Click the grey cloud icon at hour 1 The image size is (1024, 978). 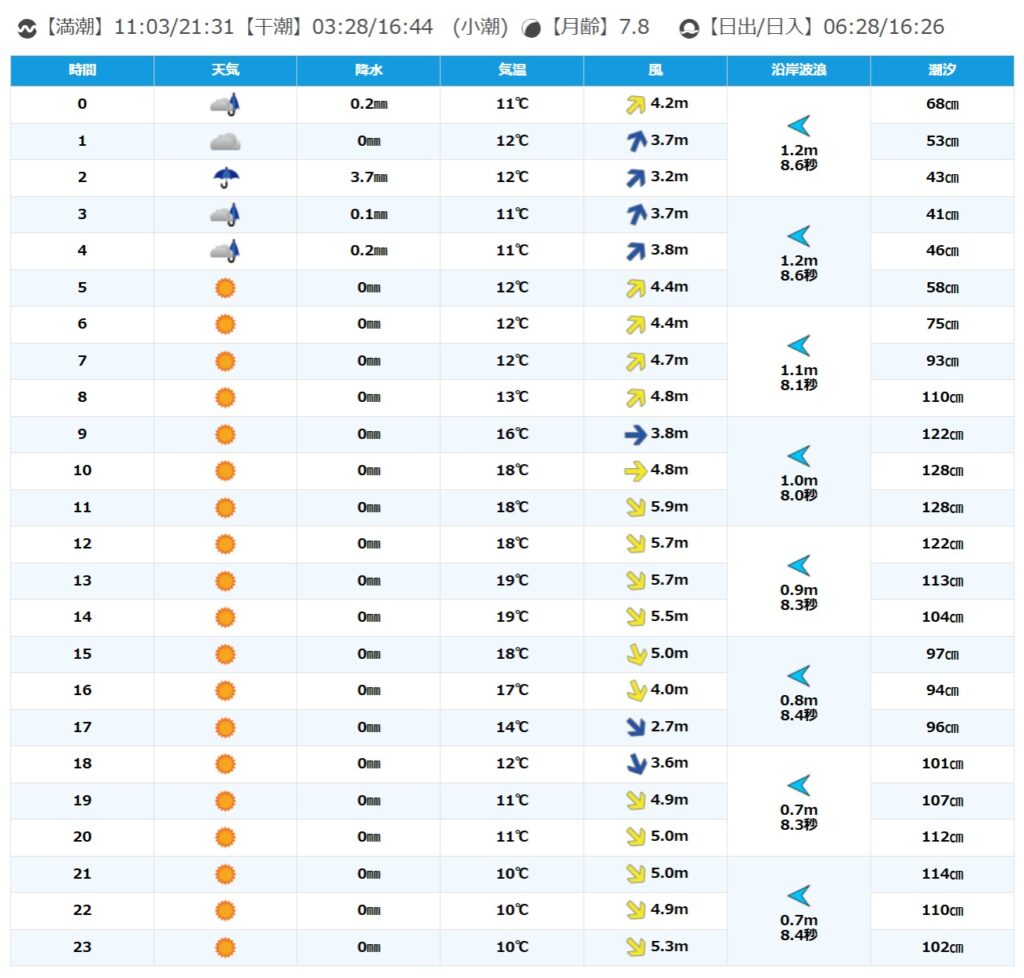(x=225, y=142)
